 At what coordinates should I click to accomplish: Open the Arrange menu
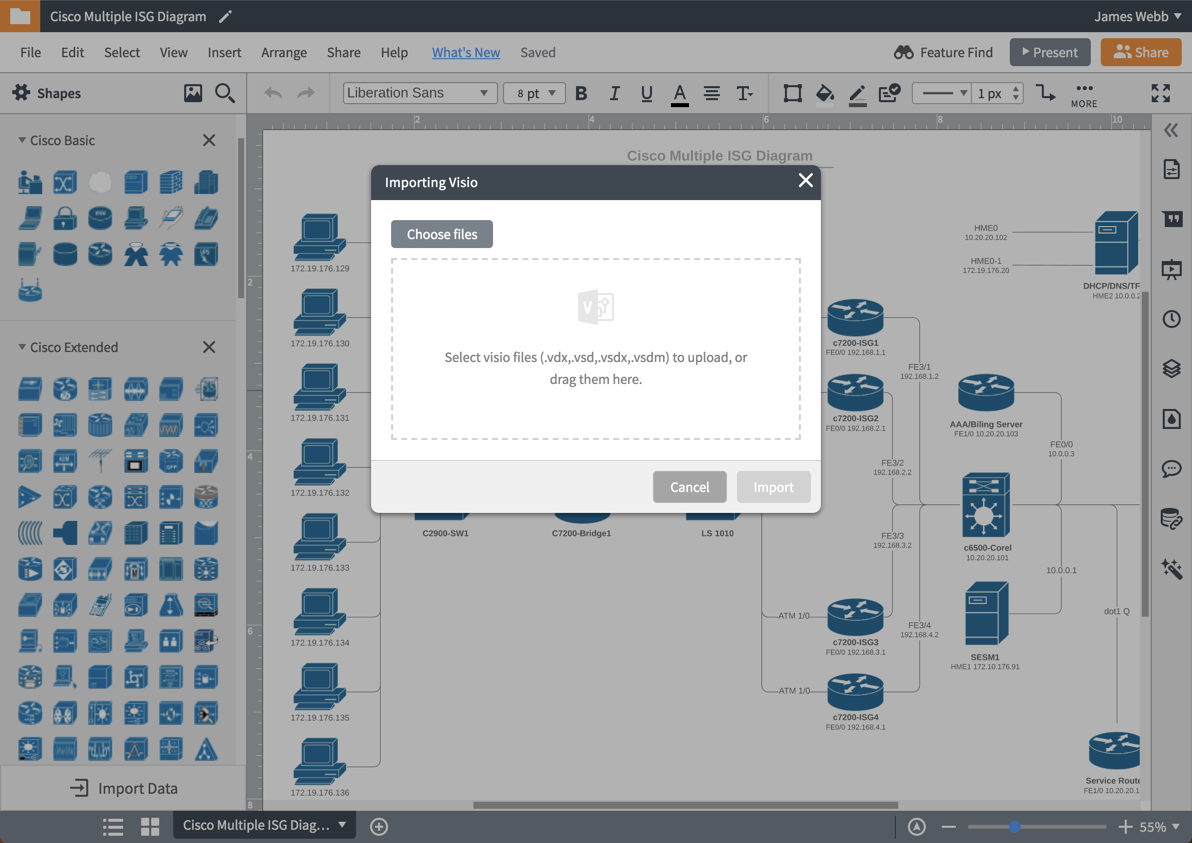click(284, 52)
